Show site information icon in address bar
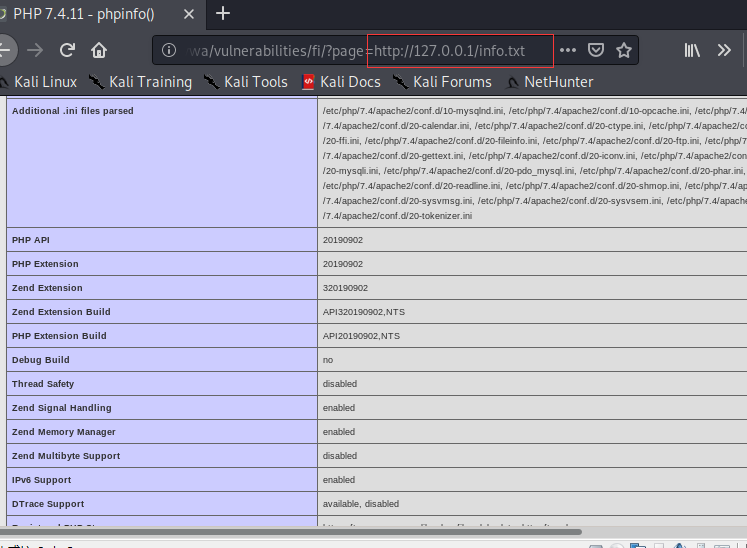The height and width of the screenshot is (548, 747). click(x=169, y=50)
